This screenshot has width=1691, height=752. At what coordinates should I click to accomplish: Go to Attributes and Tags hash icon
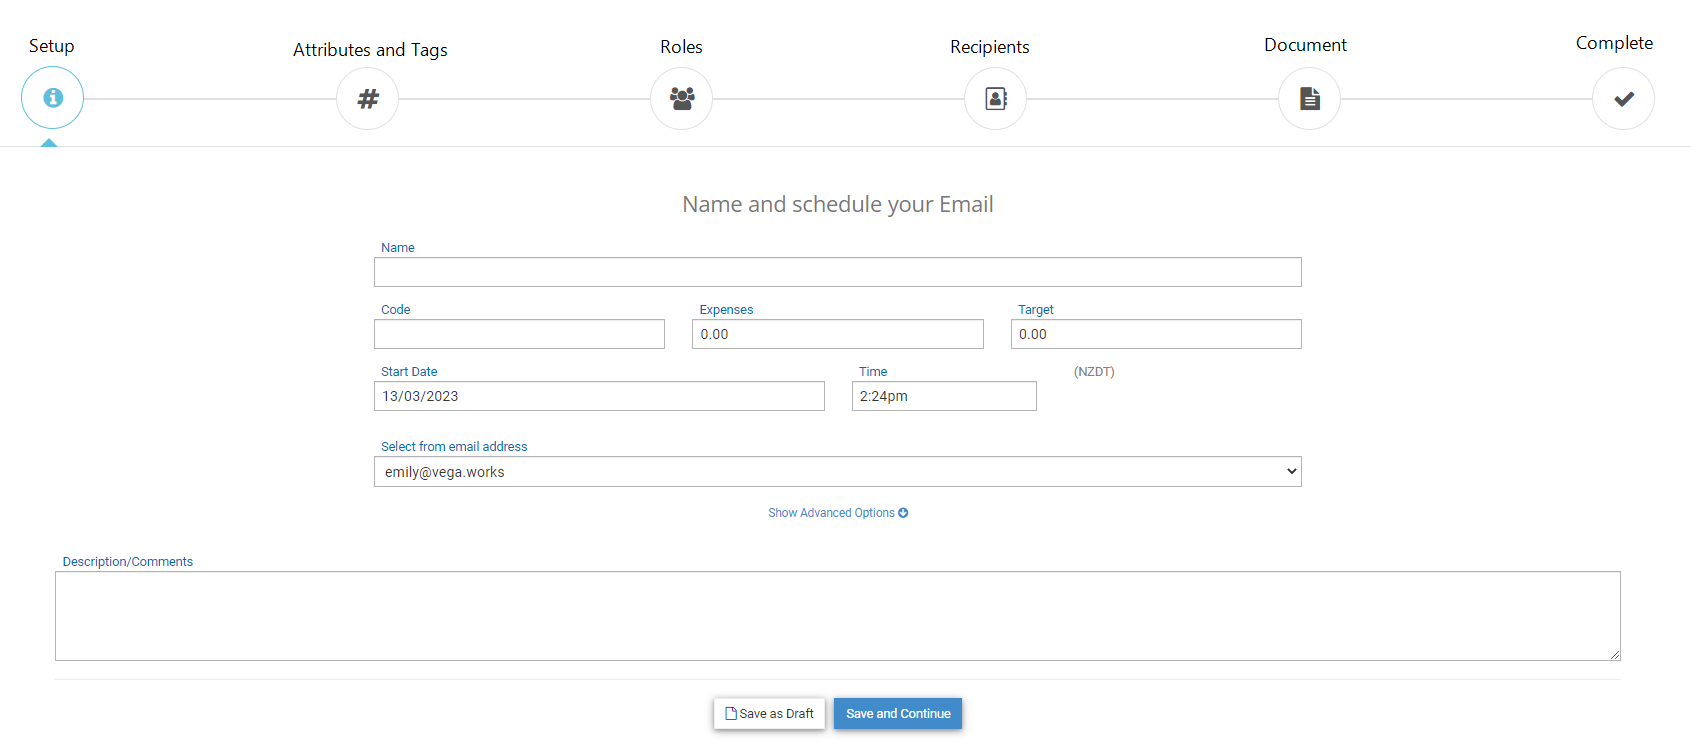[x=367, y=98]
